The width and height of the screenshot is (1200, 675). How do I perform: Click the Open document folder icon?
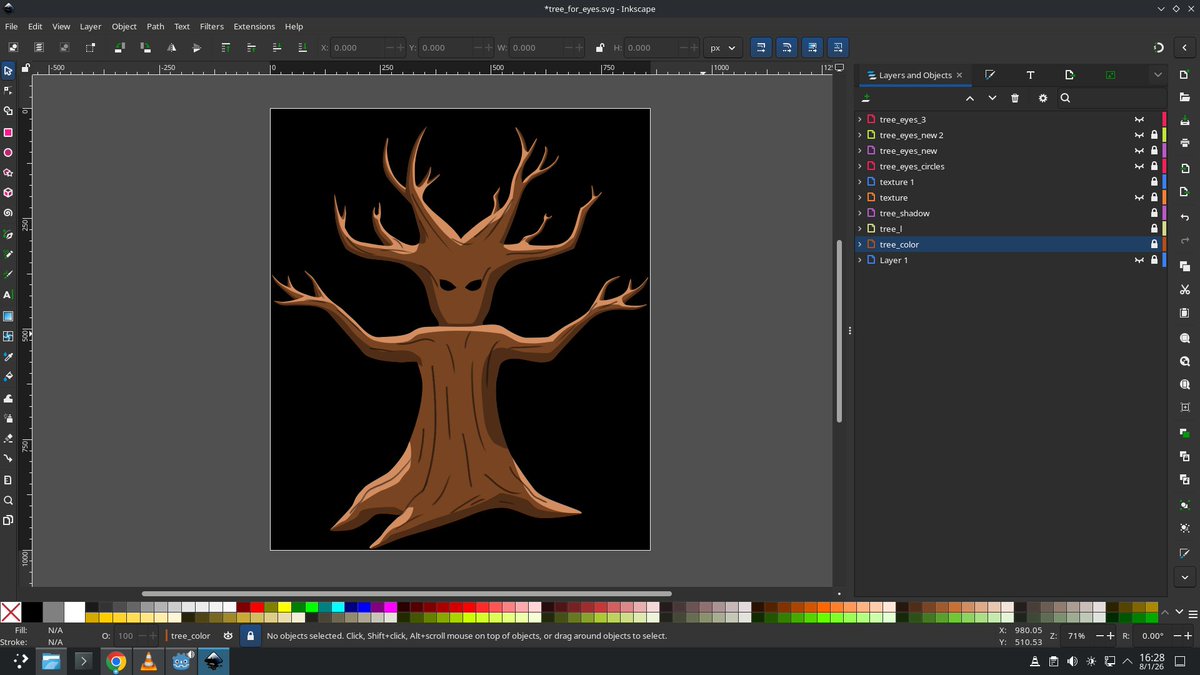(1185, 97)
